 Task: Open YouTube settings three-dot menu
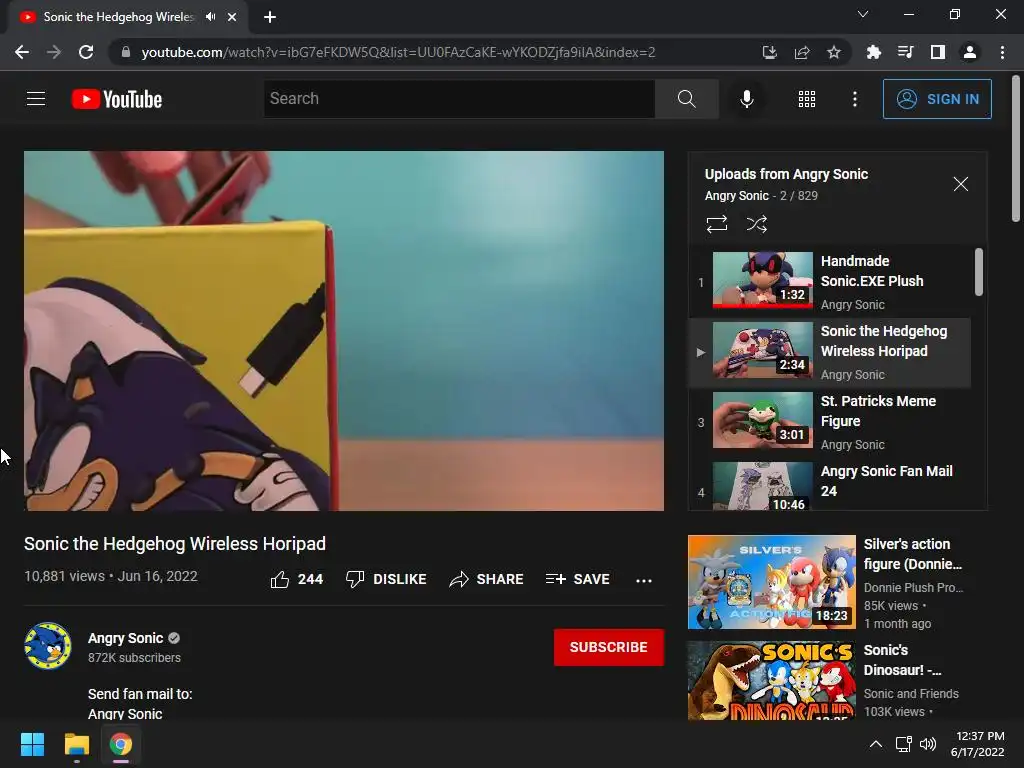coord(855,99)
